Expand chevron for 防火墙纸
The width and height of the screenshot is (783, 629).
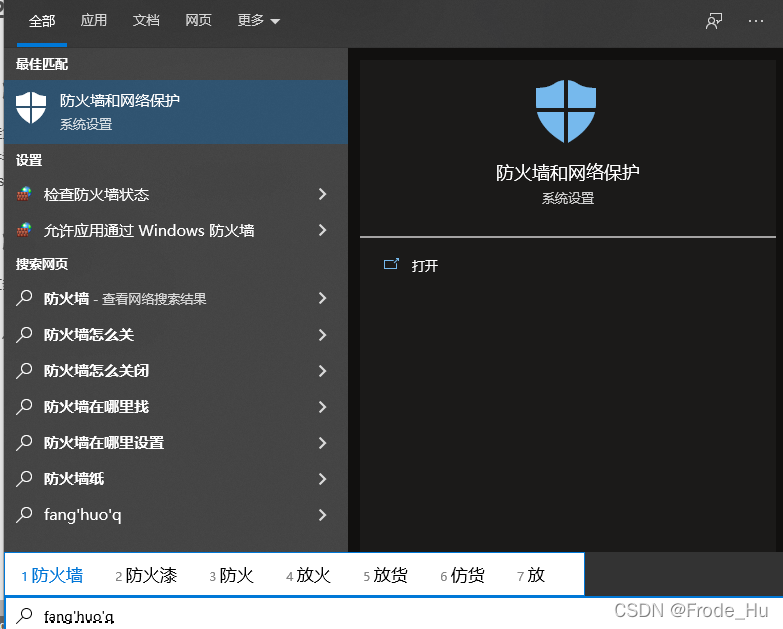323,479
